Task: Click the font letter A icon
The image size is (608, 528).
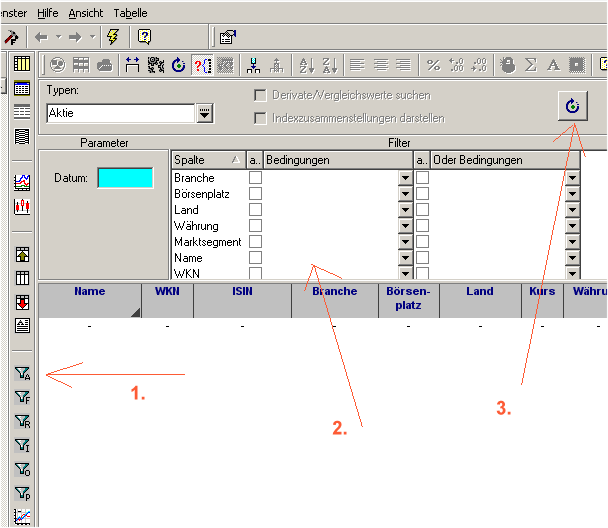Action: (x=553, y=65)
